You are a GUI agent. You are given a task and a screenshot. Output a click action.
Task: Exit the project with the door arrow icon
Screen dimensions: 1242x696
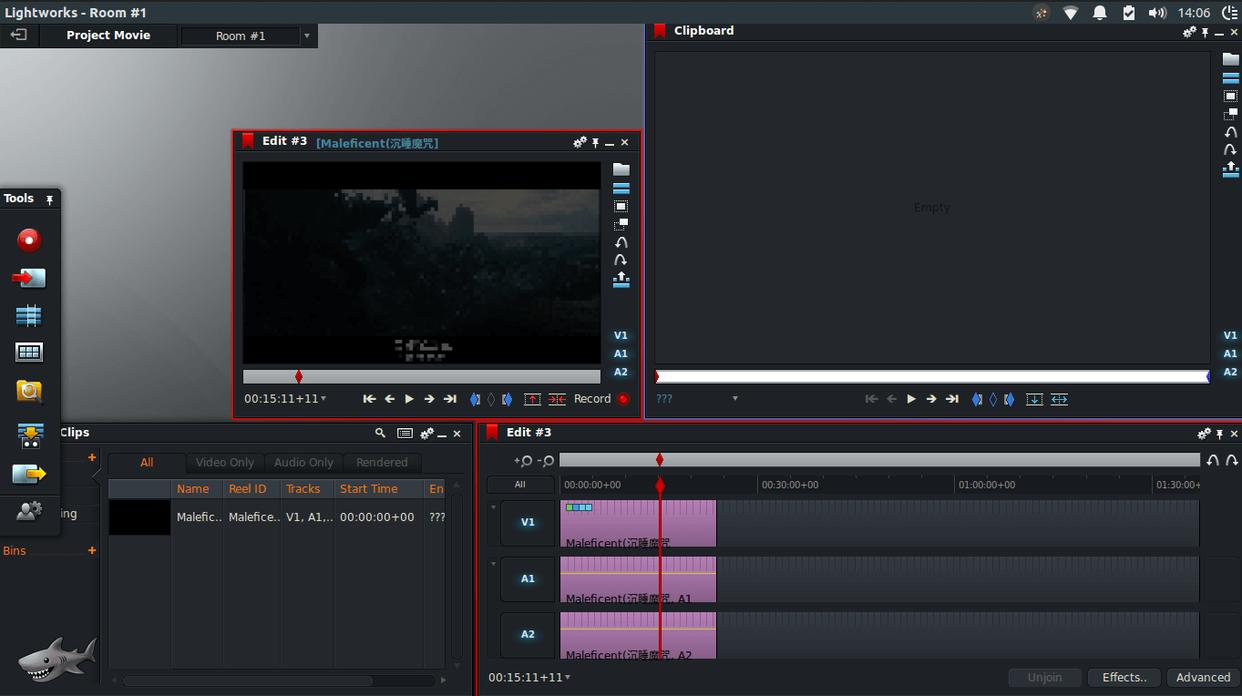click(18, 35)
